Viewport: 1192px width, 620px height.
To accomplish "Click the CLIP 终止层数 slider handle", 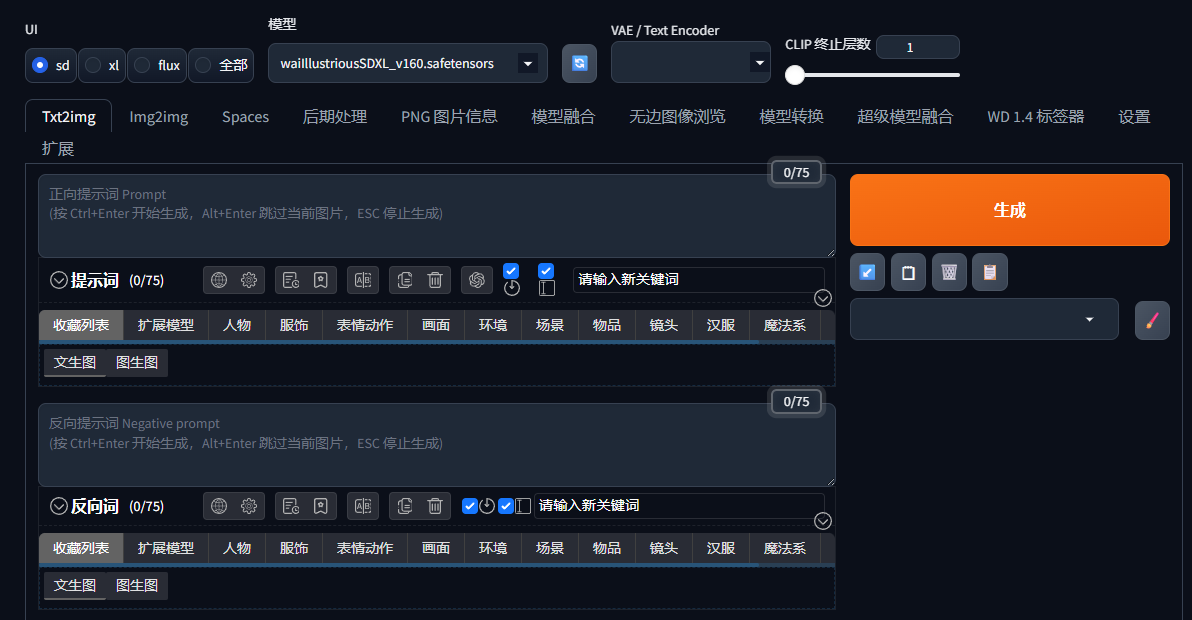I will coord(795,75).
